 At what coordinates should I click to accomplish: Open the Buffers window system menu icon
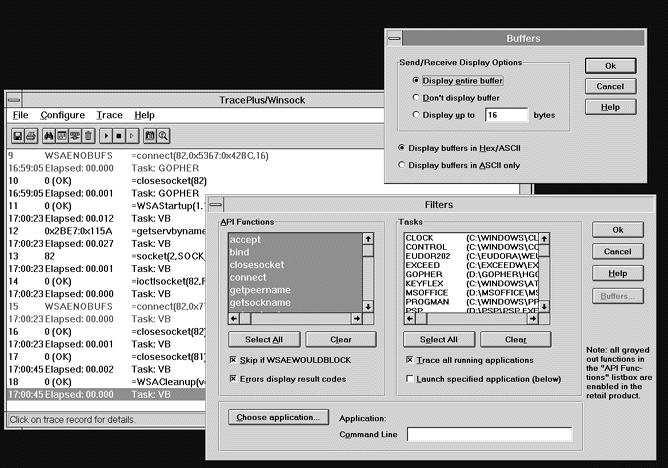395,39
